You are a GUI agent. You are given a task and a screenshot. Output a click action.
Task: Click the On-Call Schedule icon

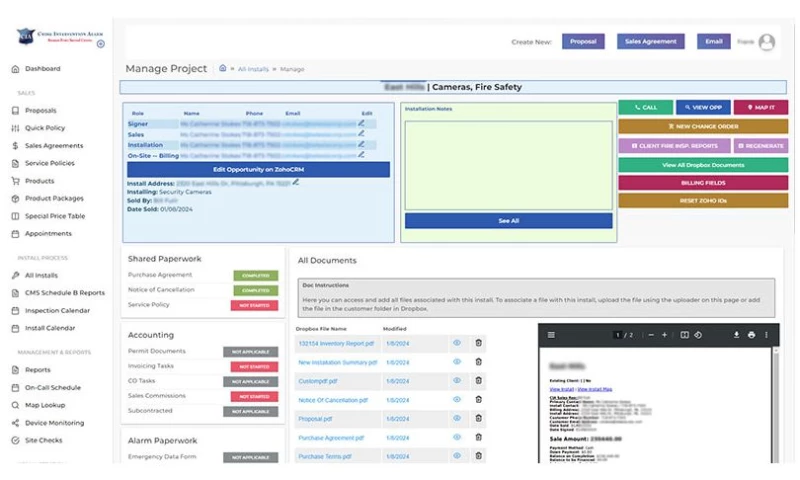click(x=15, y=388)
